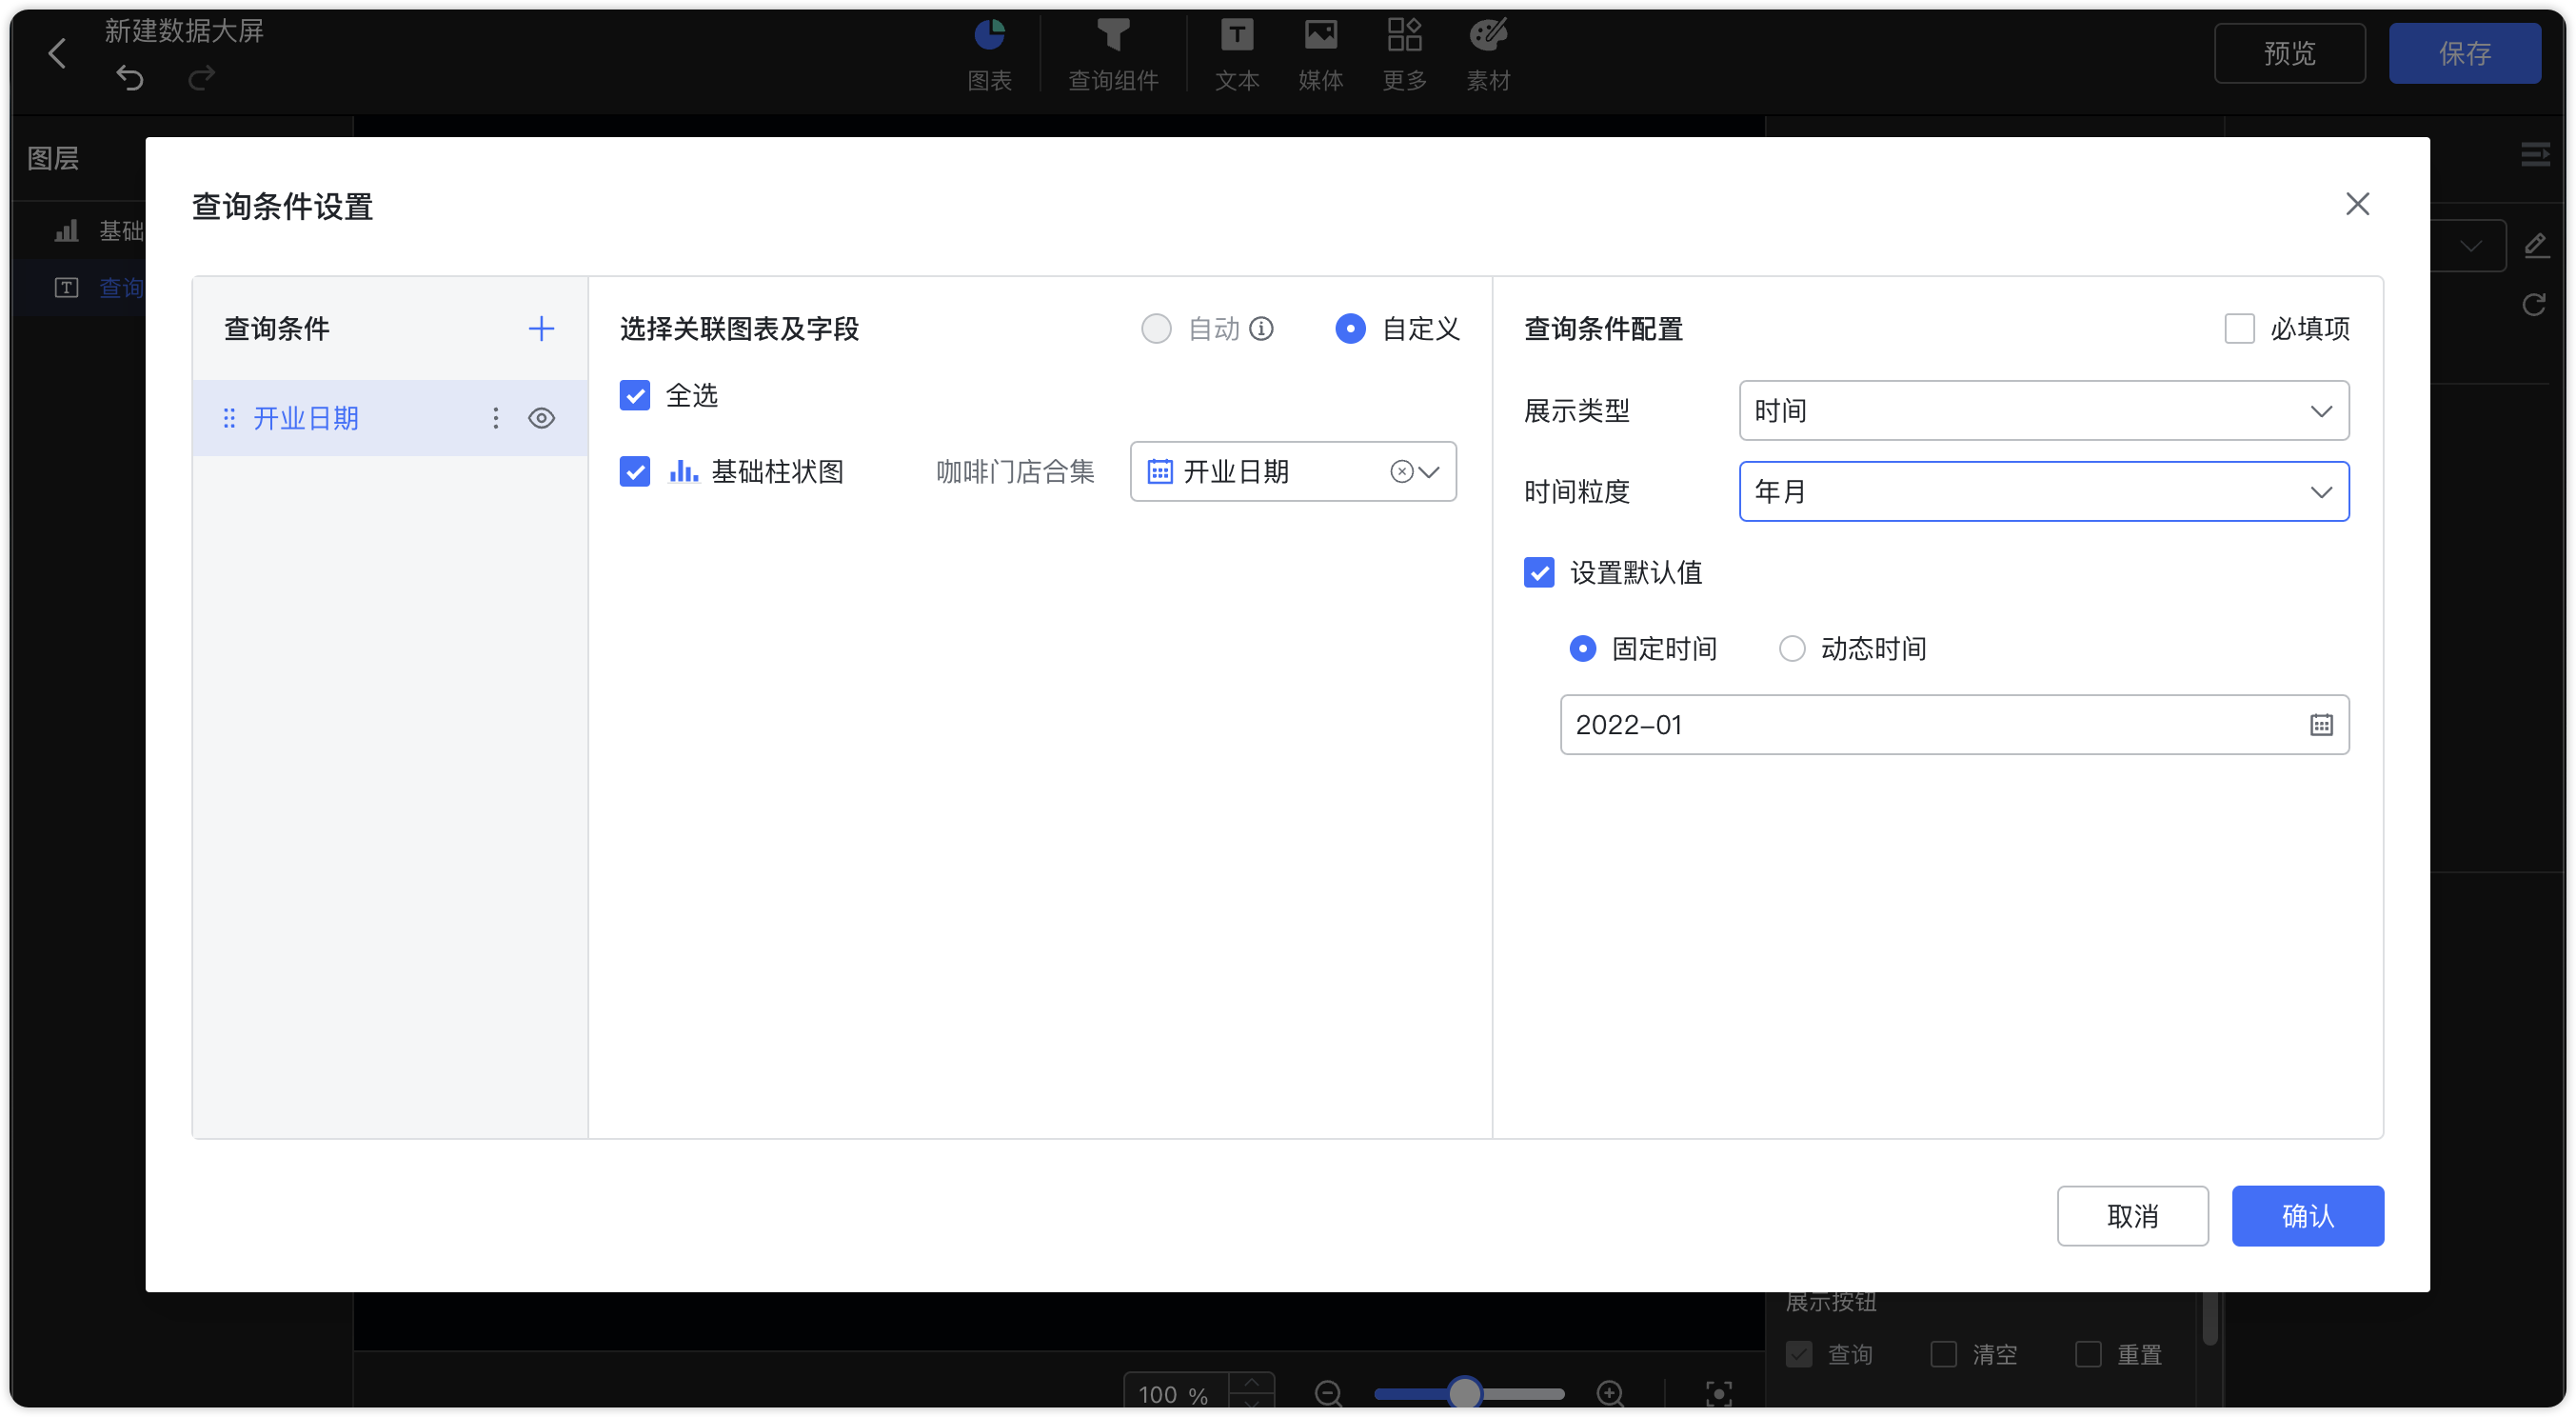Click the fit-to-screen icon

1718,1393
